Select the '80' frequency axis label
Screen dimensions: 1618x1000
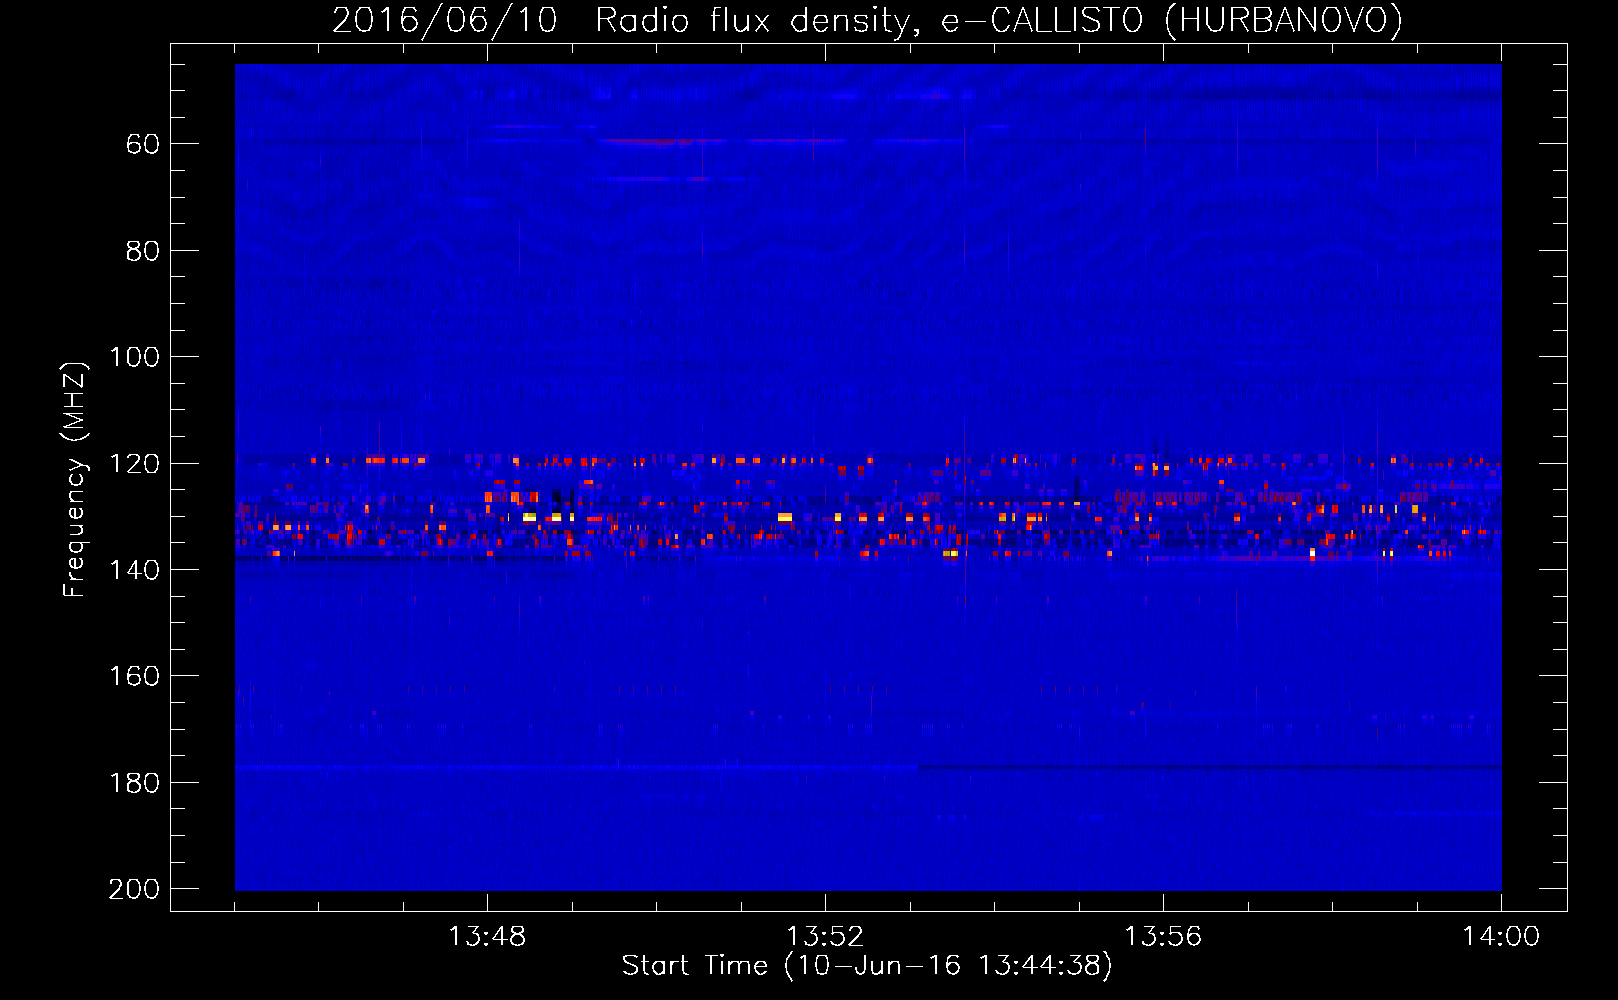click(143, 251)
